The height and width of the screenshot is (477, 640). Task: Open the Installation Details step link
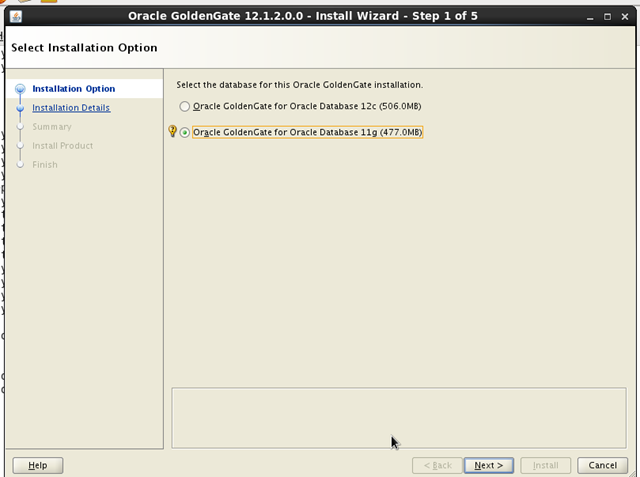(x=71, y=108)
